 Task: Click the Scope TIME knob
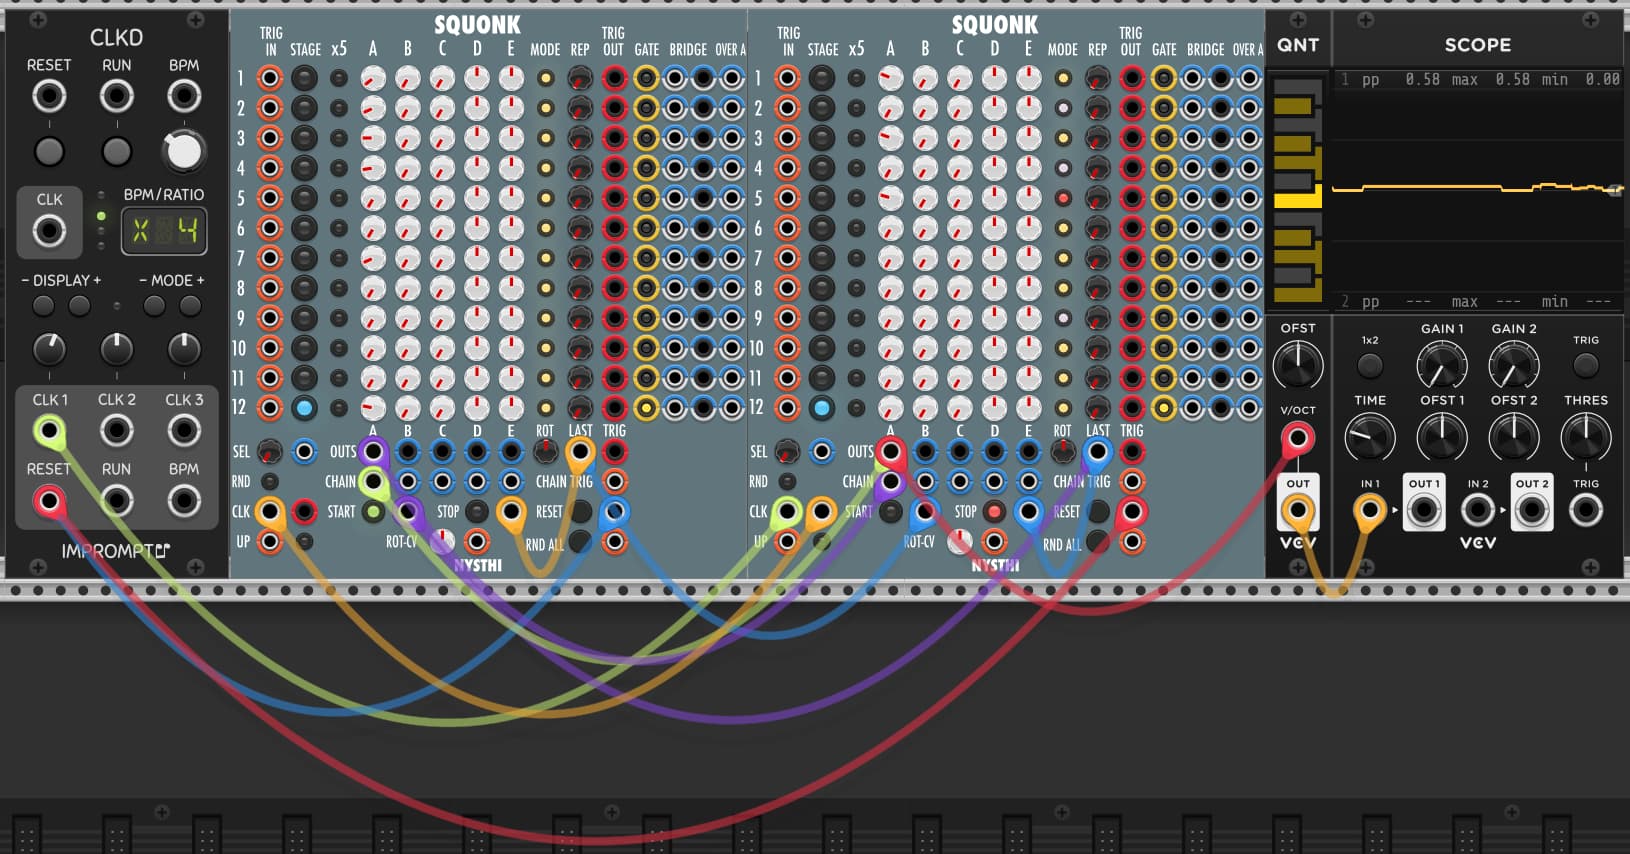tap(1370, 437)
